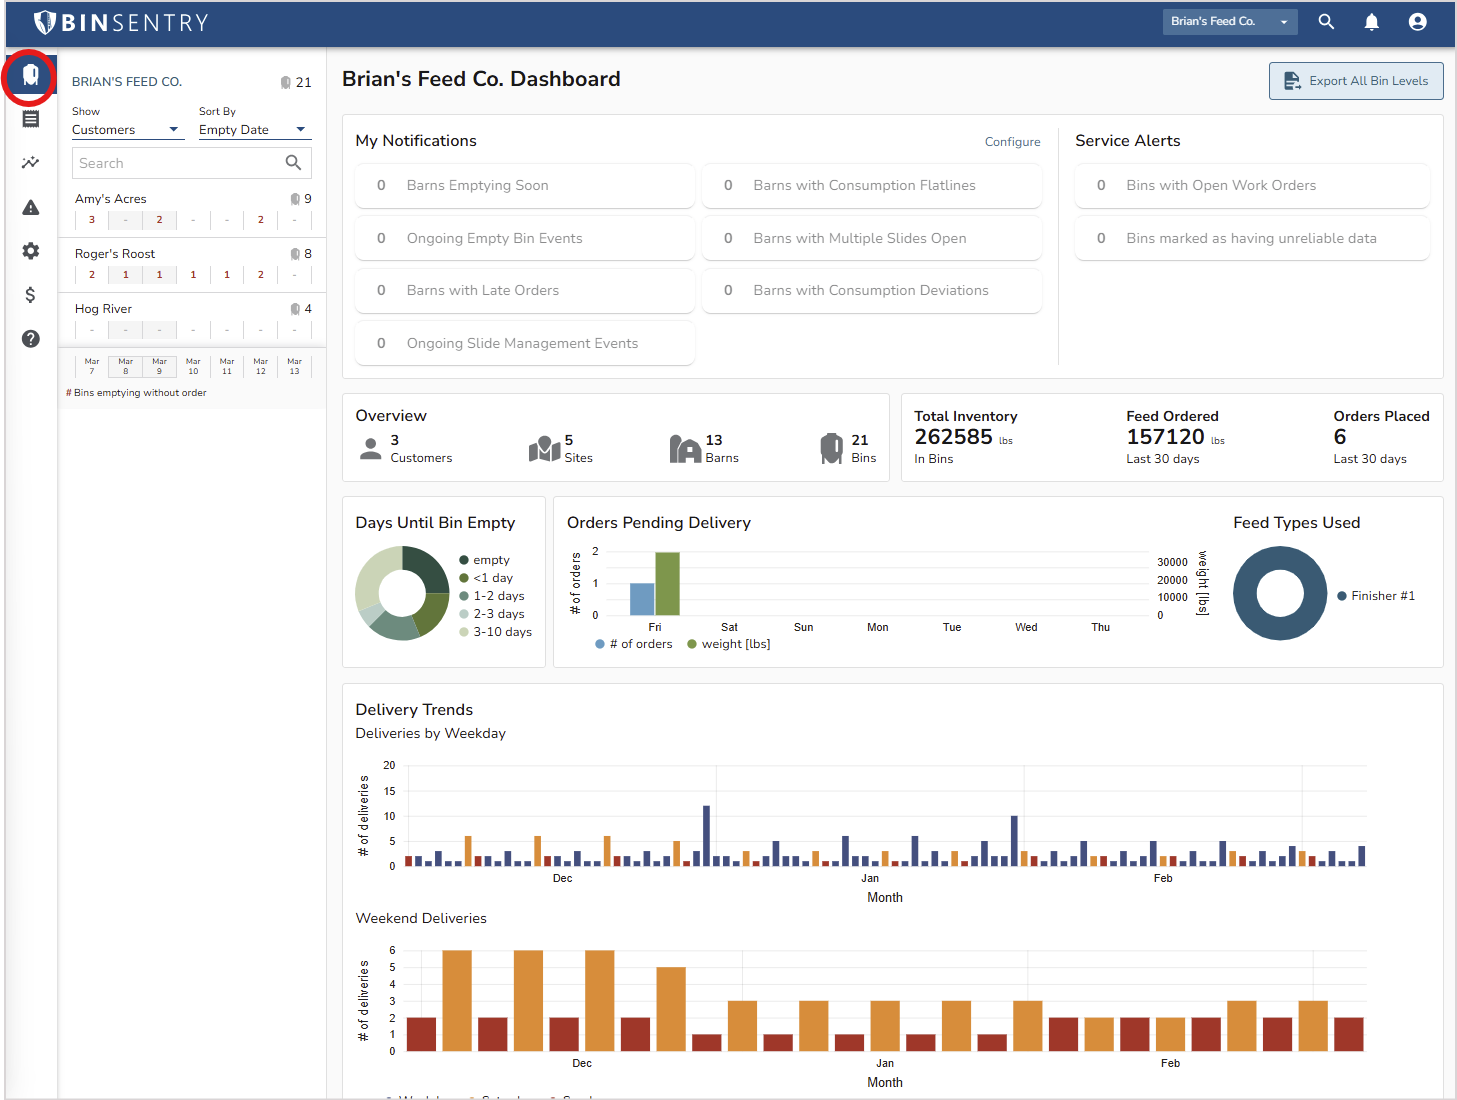Image resolution: width=1457 pixels, height=1100 pixels.
Task: Open the notifications bell
Action: [1371, 21]
